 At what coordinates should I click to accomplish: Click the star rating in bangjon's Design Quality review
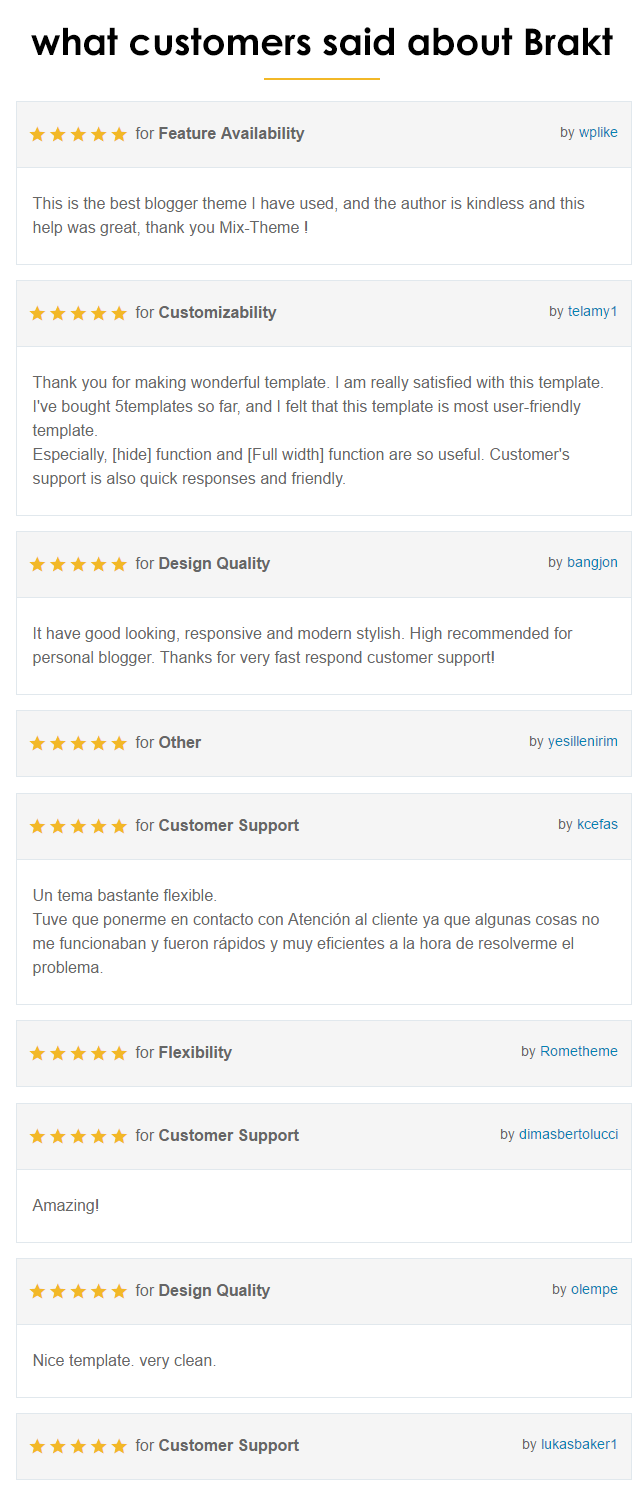pyautogui.click(x=78, y=564)
